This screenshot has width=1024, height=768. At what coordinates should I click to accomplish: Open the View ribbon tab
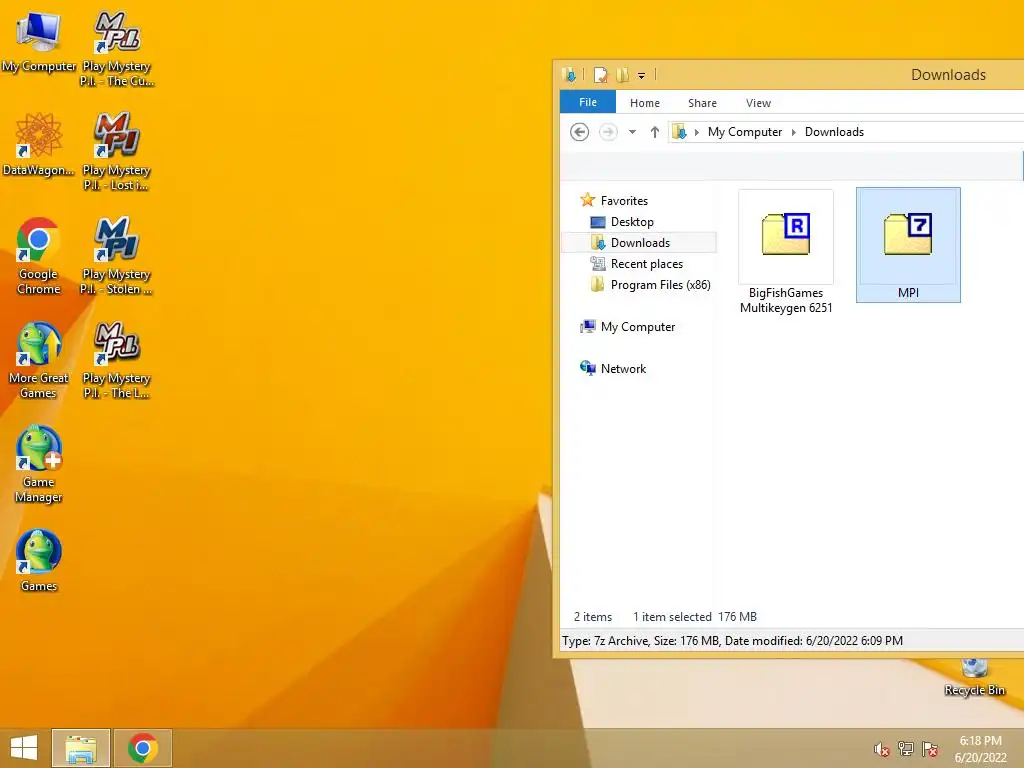point(758,103)
